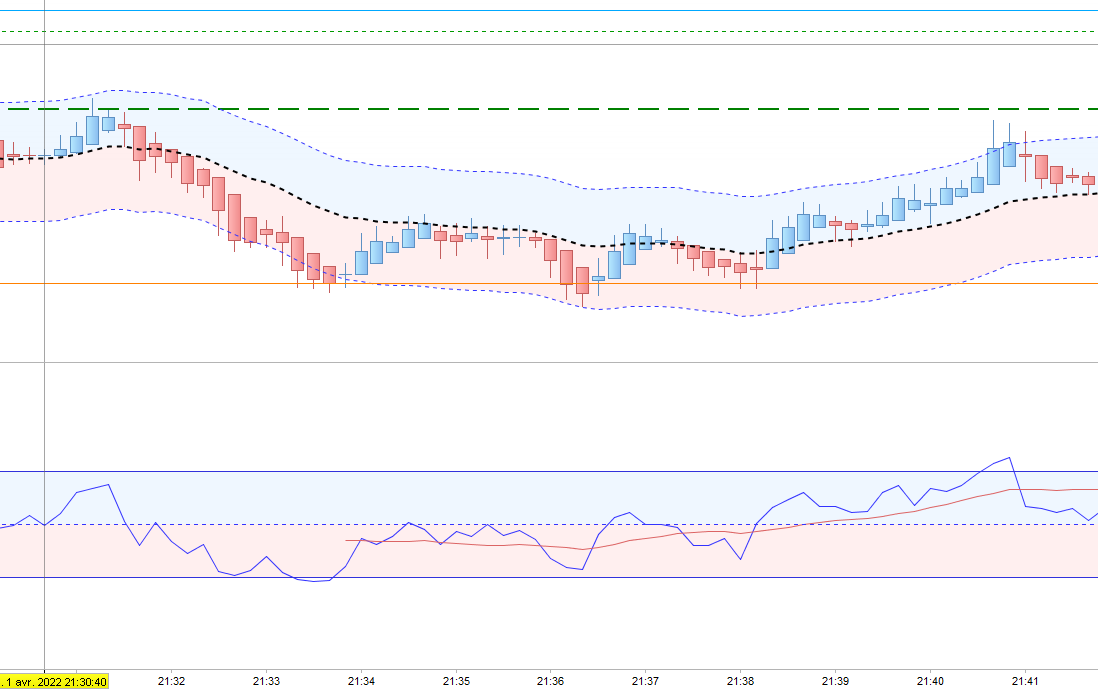Click the 21:38 time axis label
Screen dimensions: 1098x689
tap(740, 681)
